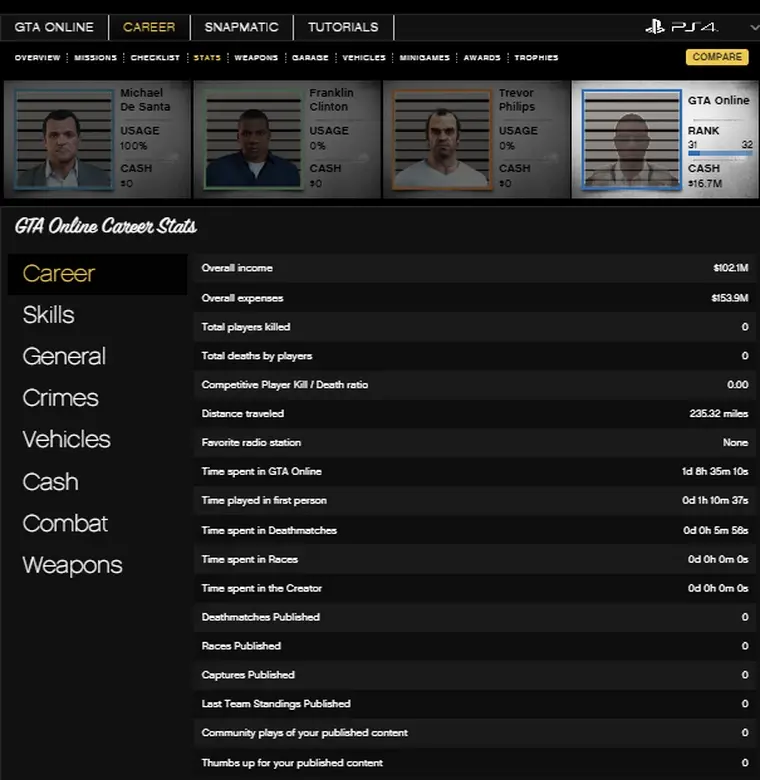Viewport: 760px width, 780px height.
Task: Show the Cash stats category
Action: 50,482
